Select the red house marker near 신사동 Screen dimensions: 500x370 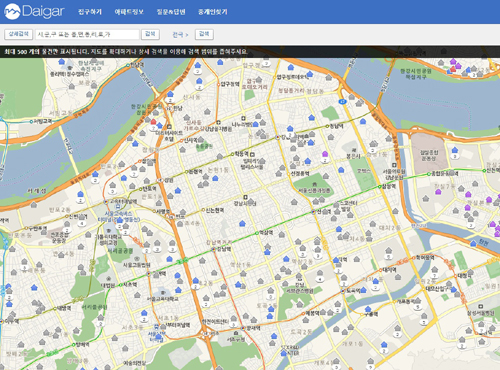pos(153,121)
